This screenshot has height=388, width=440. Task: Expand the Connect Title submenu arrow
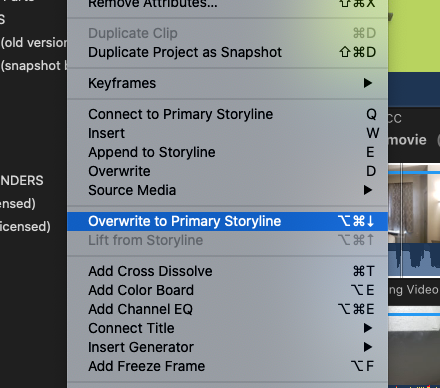[x=368, y=328]
